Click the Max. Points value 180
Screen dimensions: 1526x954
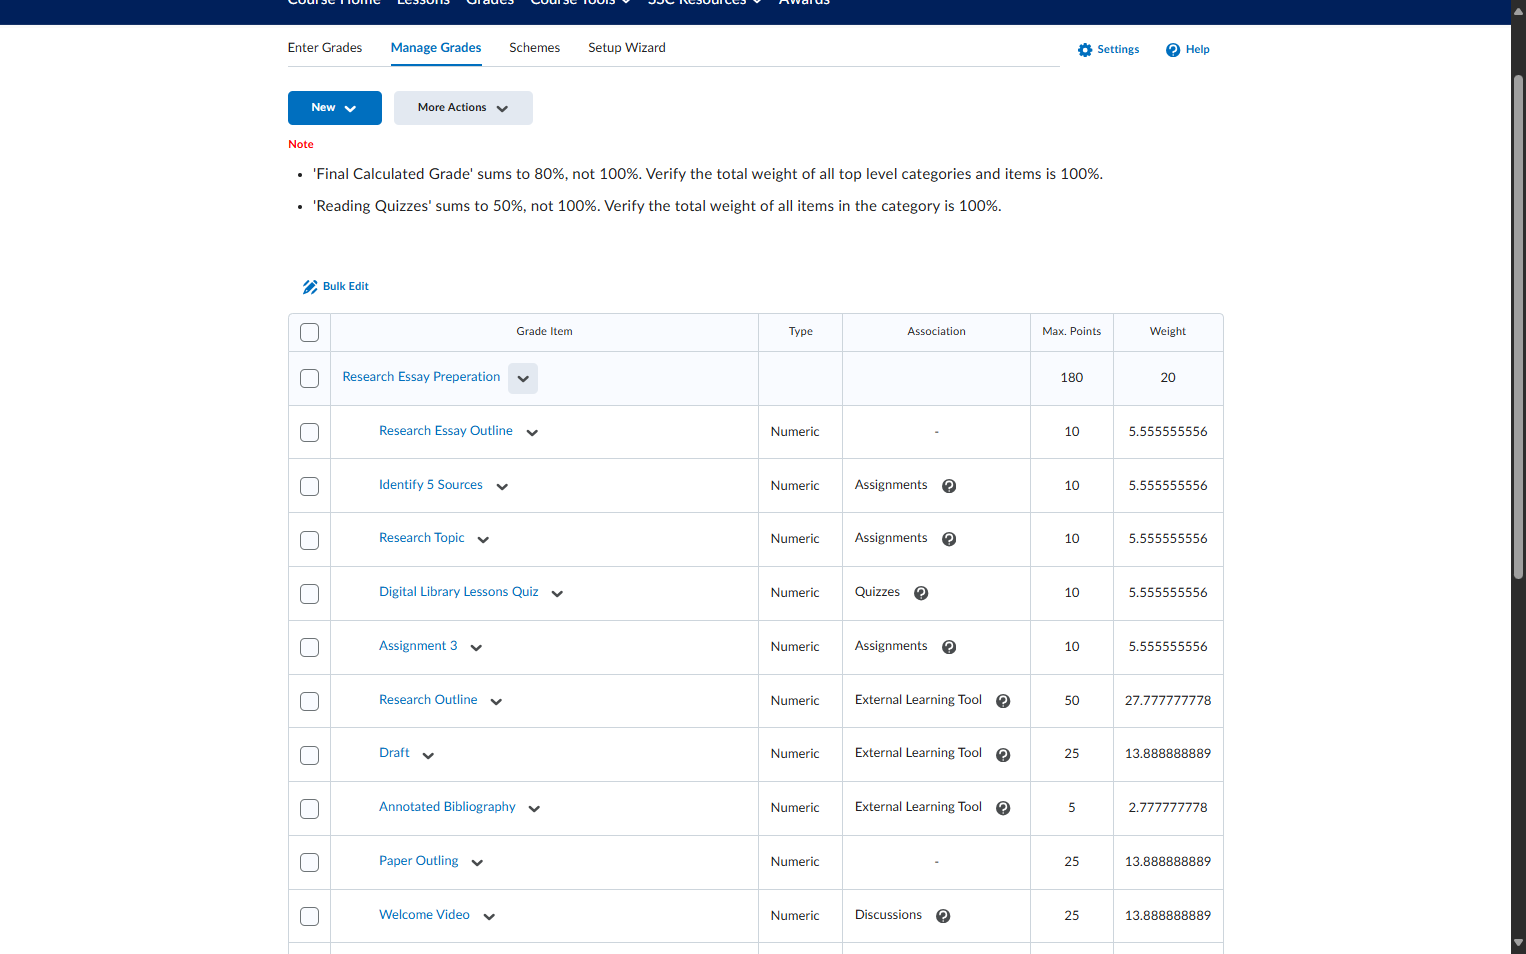tap(1072, 378)
